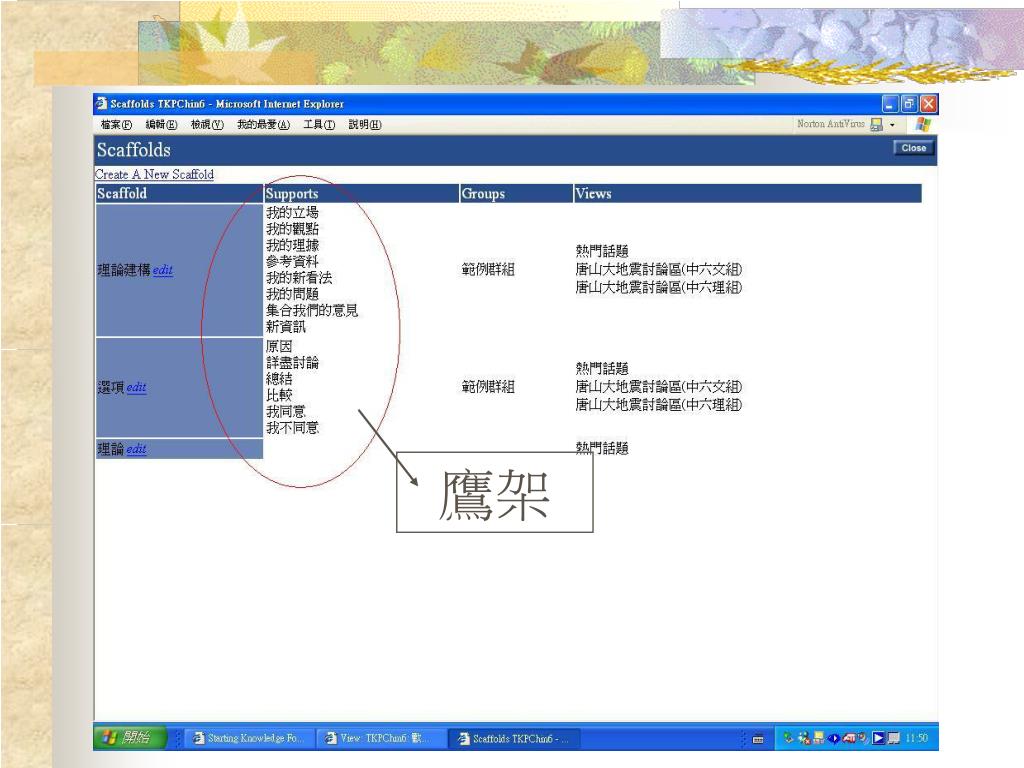The height and width of the screenshot is (768, 1024).
Task: Open the Norton AntiVirus dropdown arrow
Action: (x=892, y=124)
